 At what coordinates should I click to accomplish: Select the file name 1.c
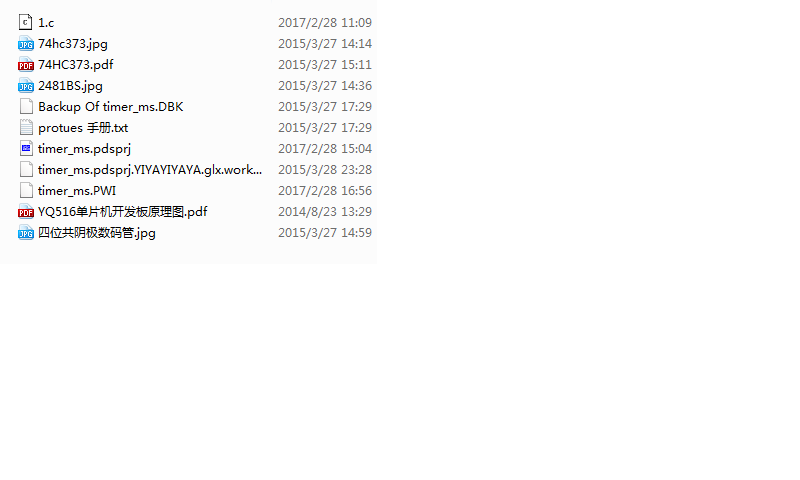tap(46, 22)
